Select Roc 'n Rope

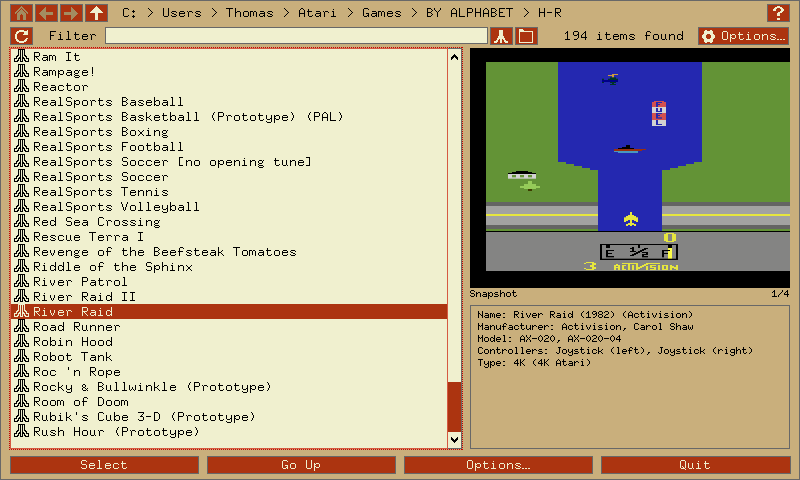tap(229, 372)
